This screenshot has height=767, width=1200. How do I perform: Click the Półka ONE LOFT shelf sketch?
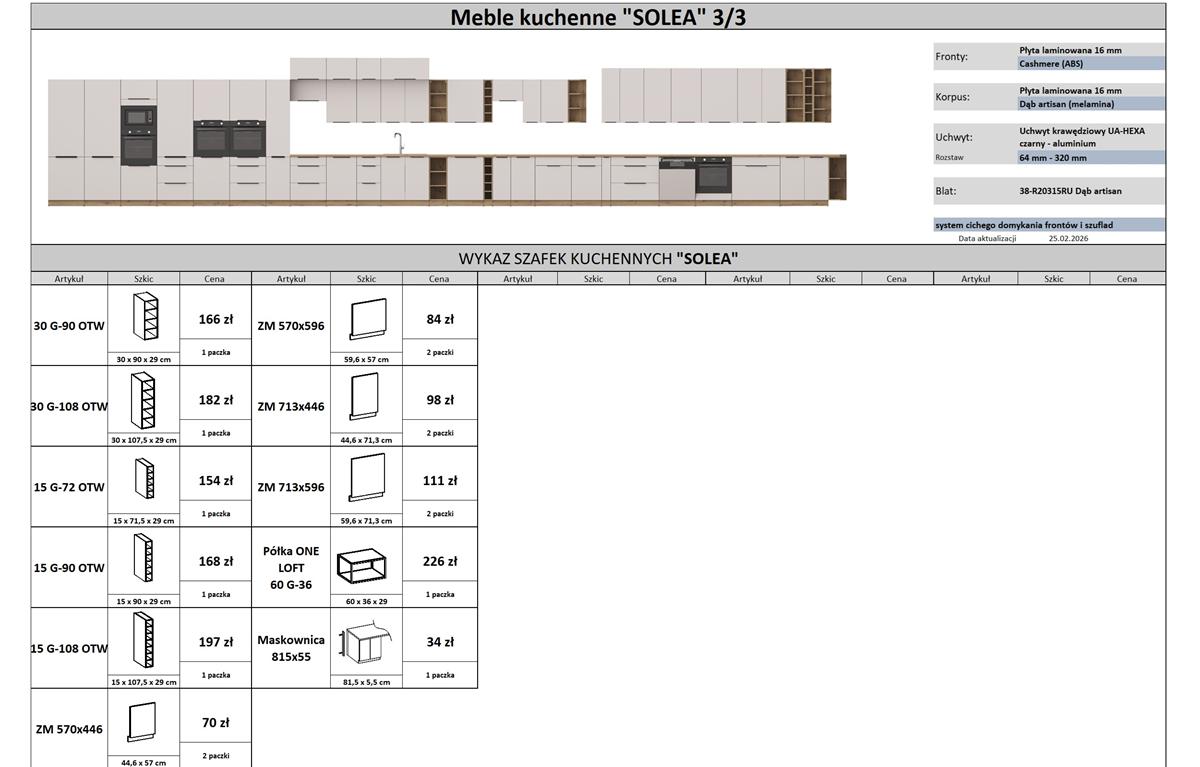[x=361, y=566]
